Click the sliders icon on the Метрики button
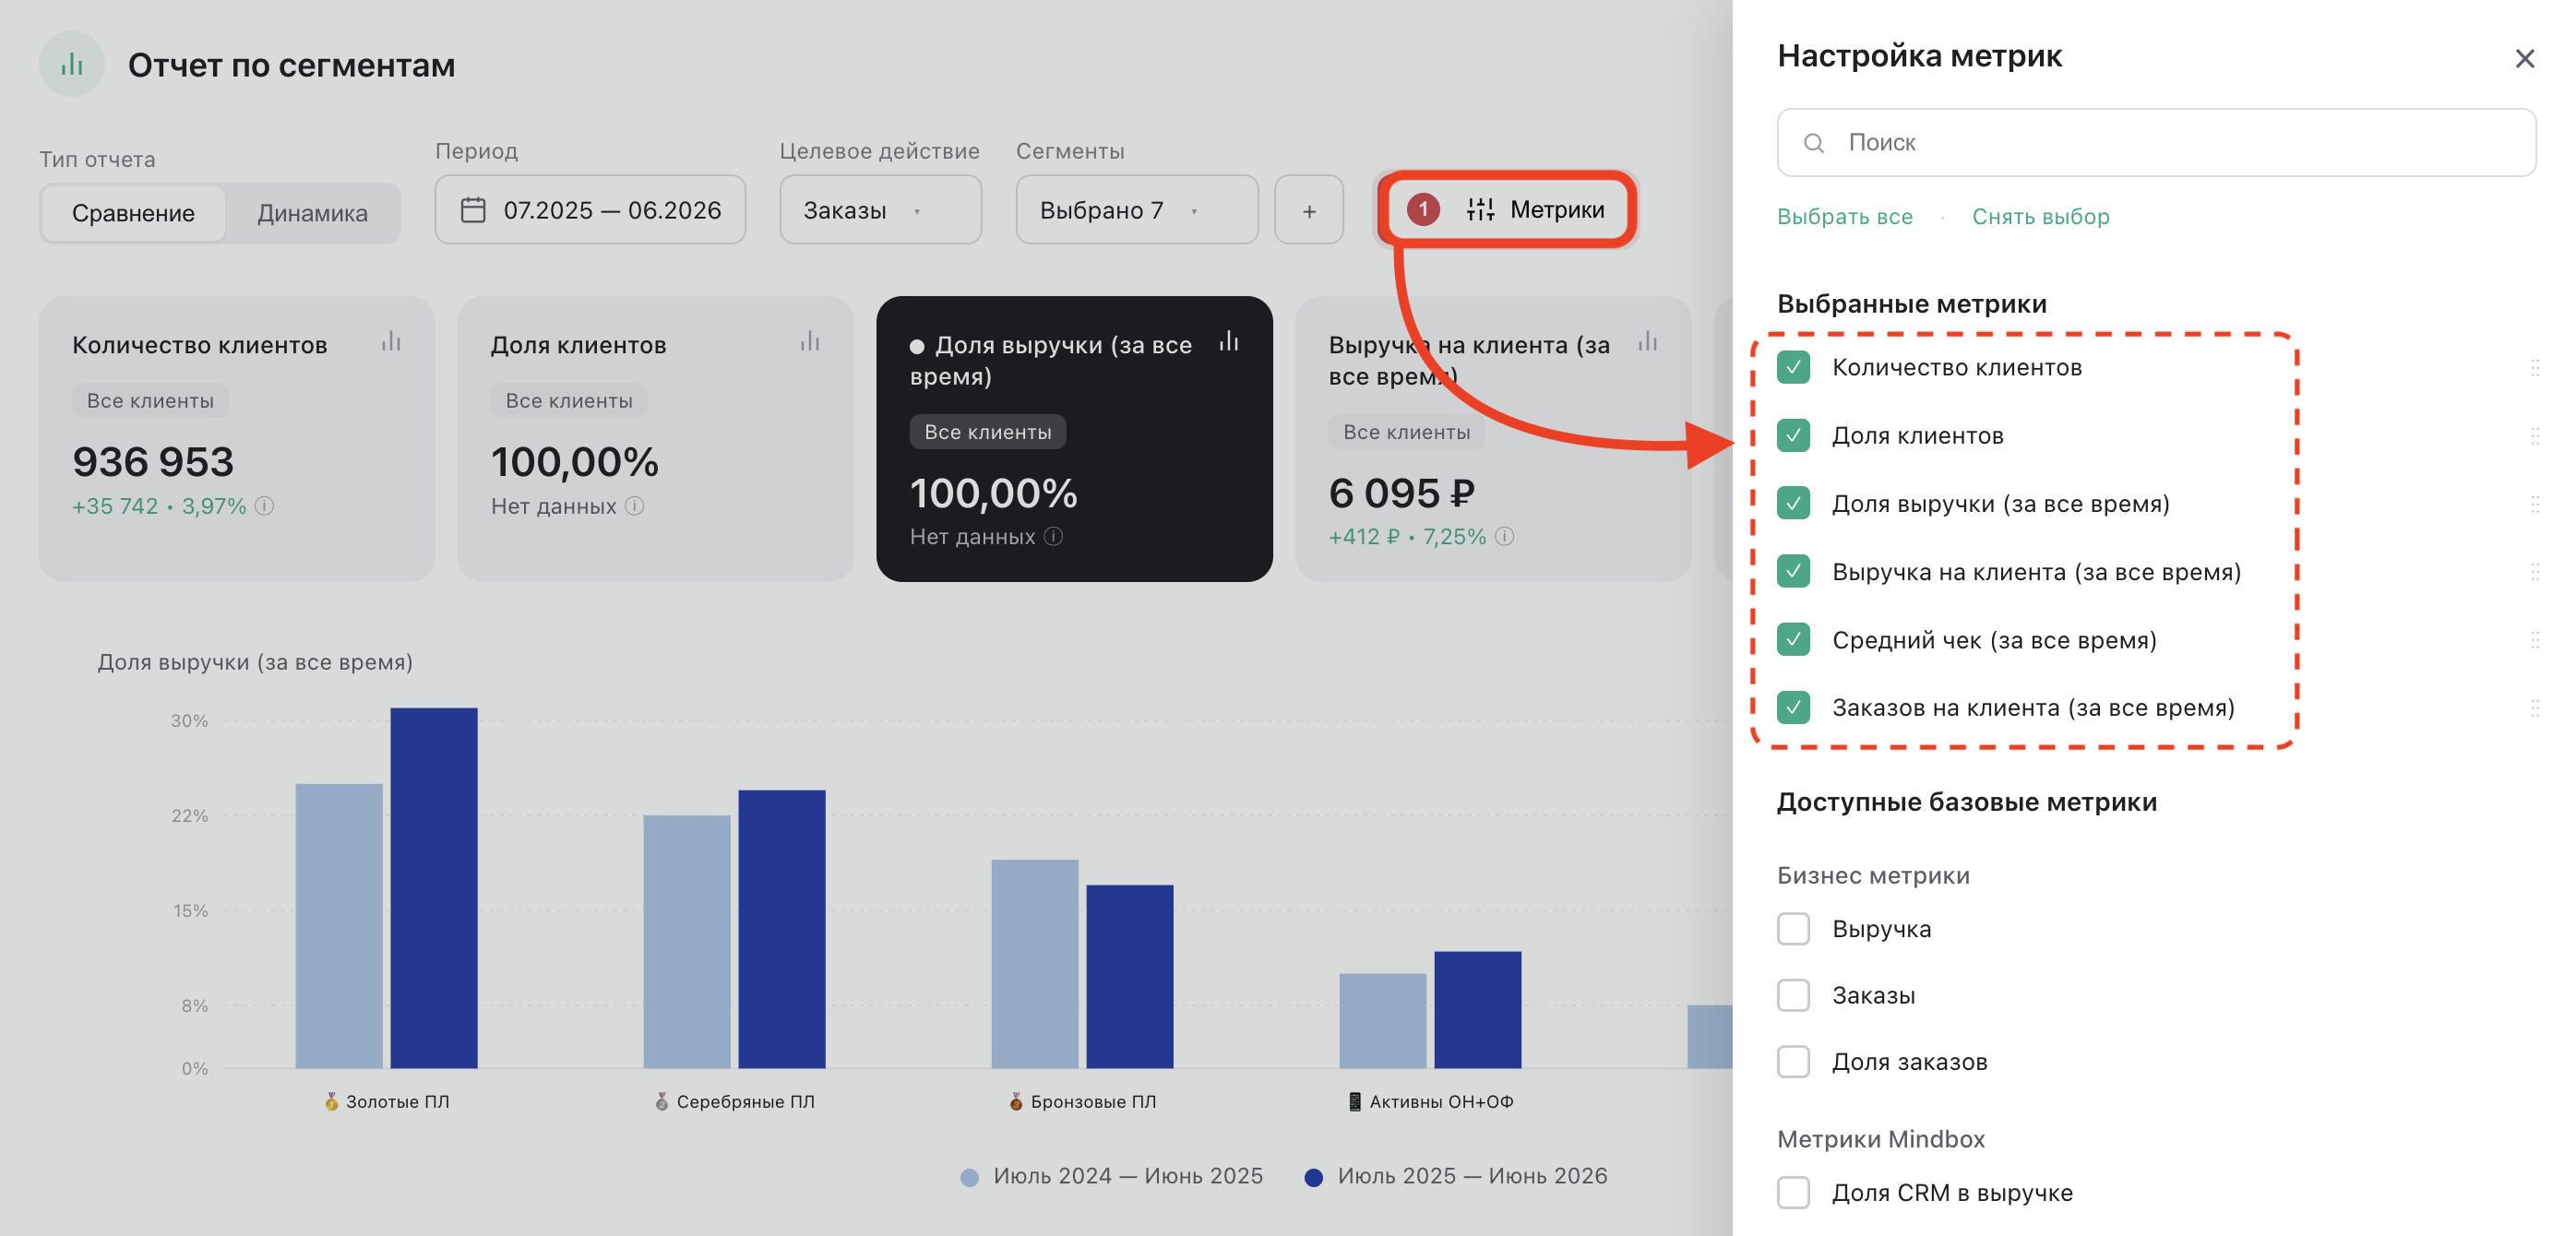Screen dimensions: 2576x1236 pyautogui.click(x=1480, y=209)
